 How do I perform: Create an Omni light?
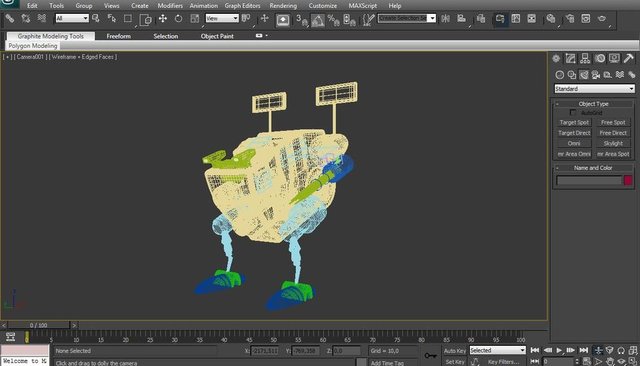574,143
